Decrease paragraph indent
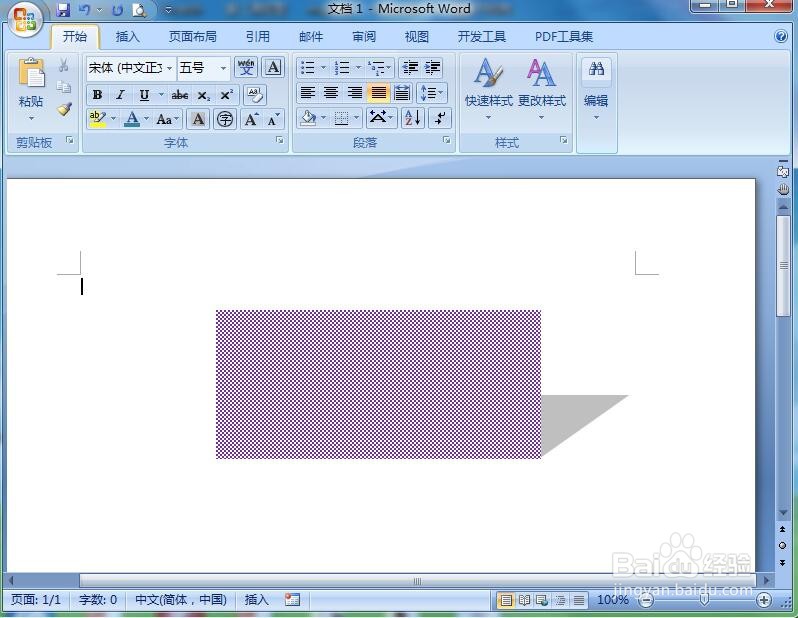The width and height of the screenshot is (798, 618). point(410,67)
